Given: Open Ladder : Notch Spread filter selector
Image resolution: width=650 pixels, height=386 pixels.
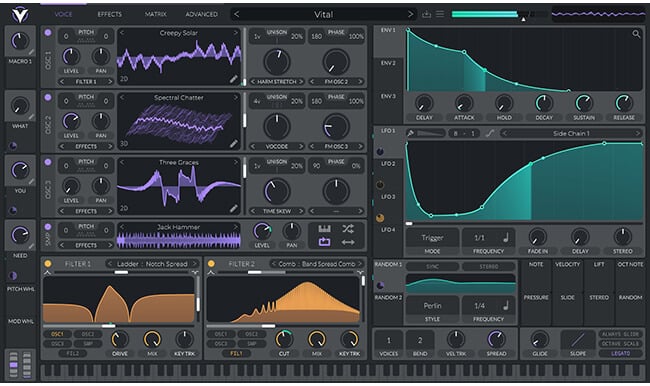Looking at the screenshot, I should (x=152, y=264).
